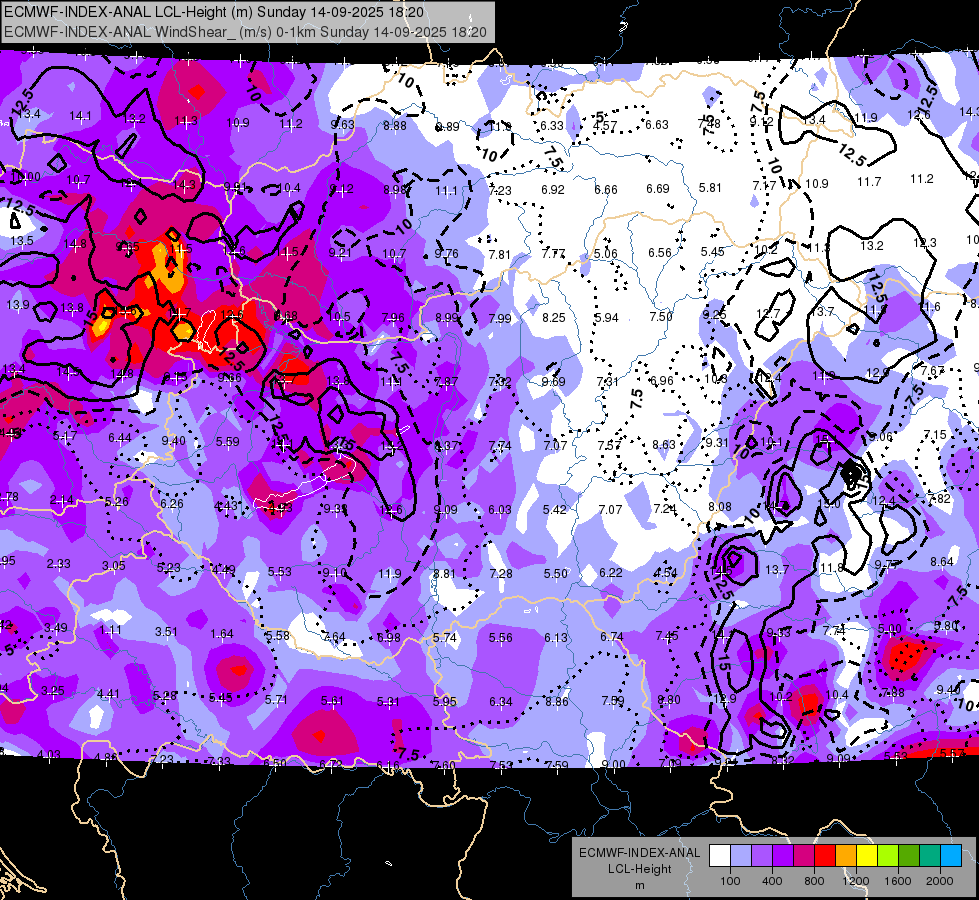This screenshot has width=979, height=900.
Task: Click the shear value '5.50' on the map
Action: pos(556,573)
